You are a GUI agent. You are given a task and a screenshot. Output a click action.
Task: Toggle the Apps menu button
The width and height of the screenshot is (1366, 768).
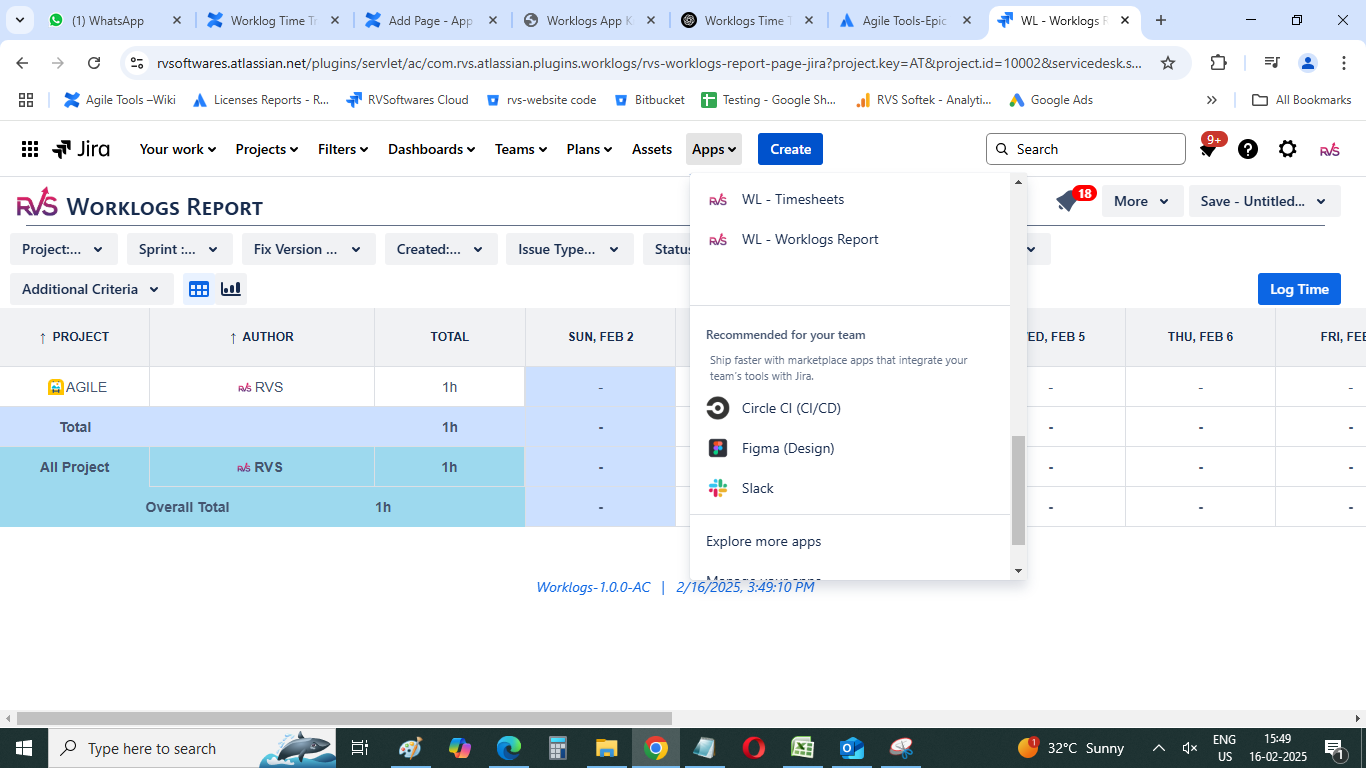(x=714, y=149)
